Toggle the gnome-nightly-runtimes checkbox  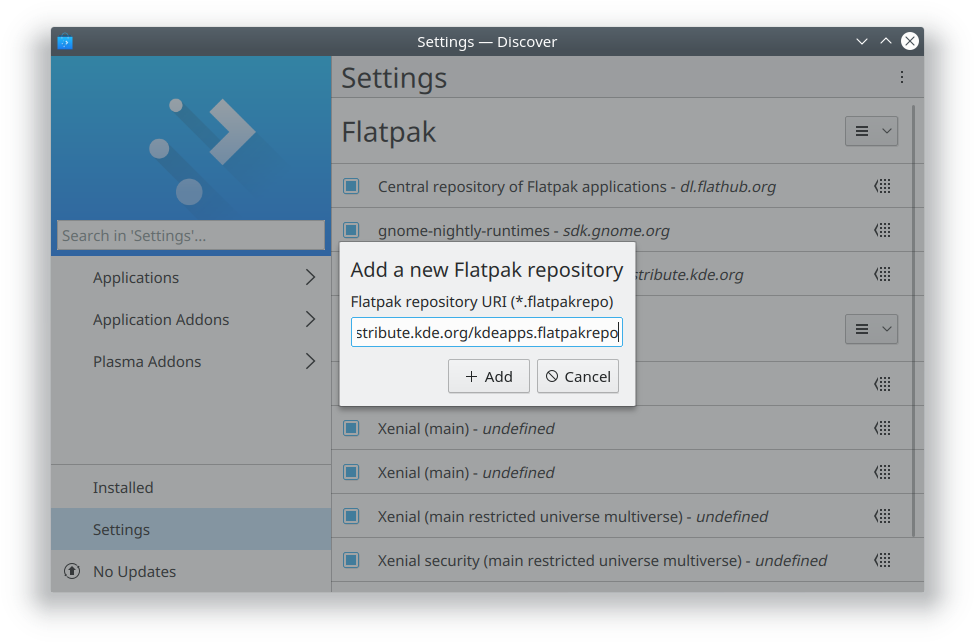pyautogui.click(x=351, y=229)
